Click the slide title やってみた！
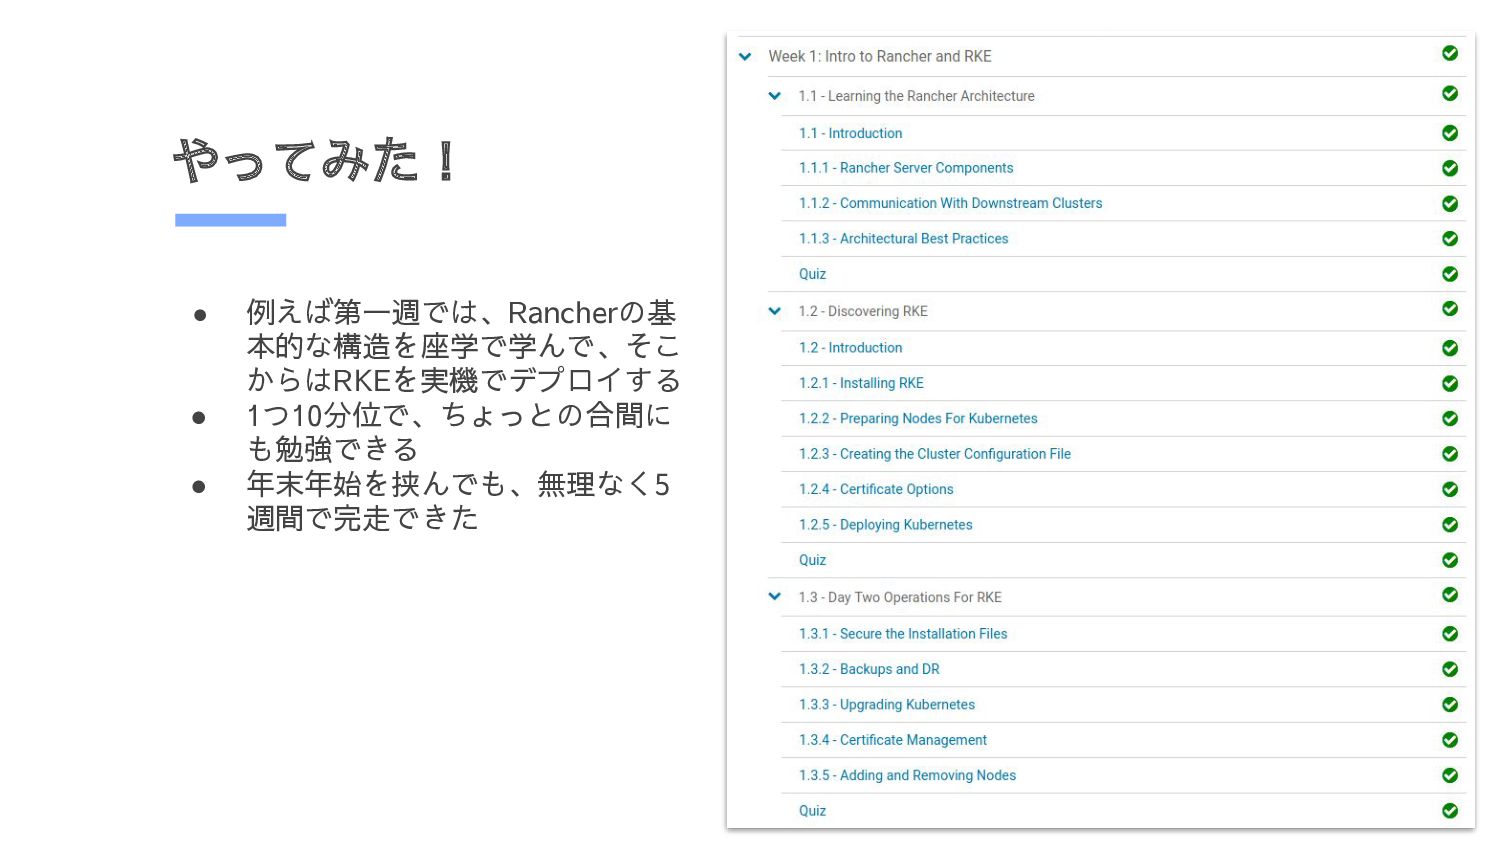The height and width of the screenshot is (844, 1500). 316,160
